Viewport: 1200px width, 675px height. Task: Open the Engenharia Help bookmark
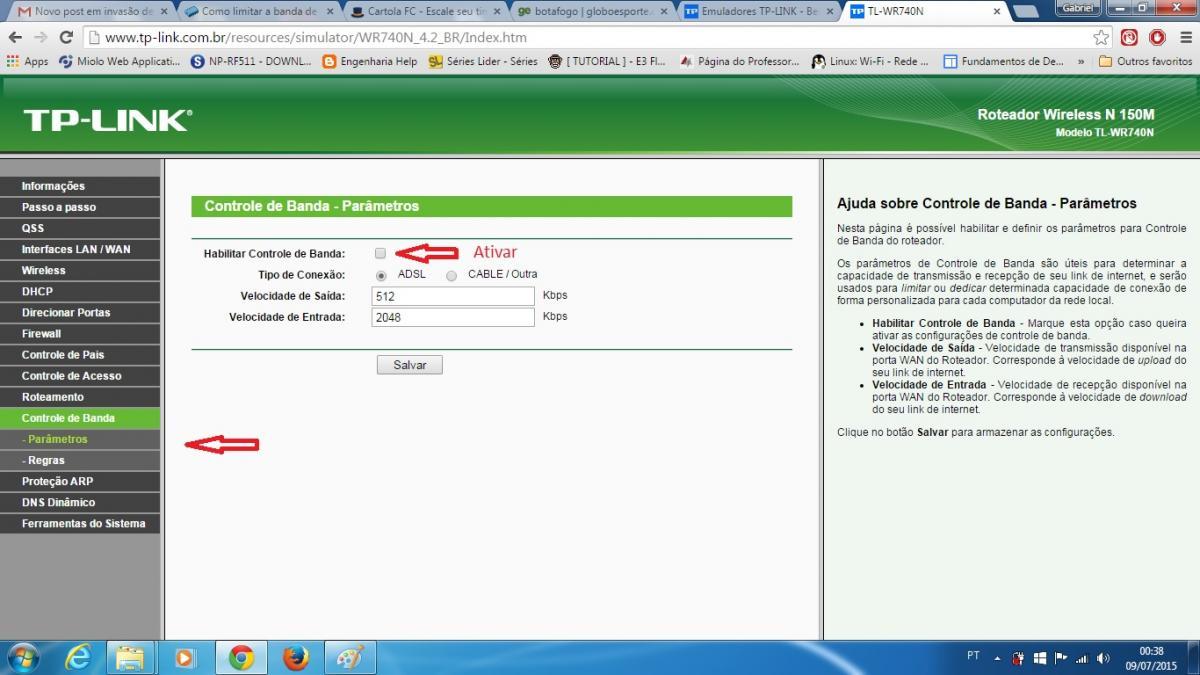[x=370, y=61]
